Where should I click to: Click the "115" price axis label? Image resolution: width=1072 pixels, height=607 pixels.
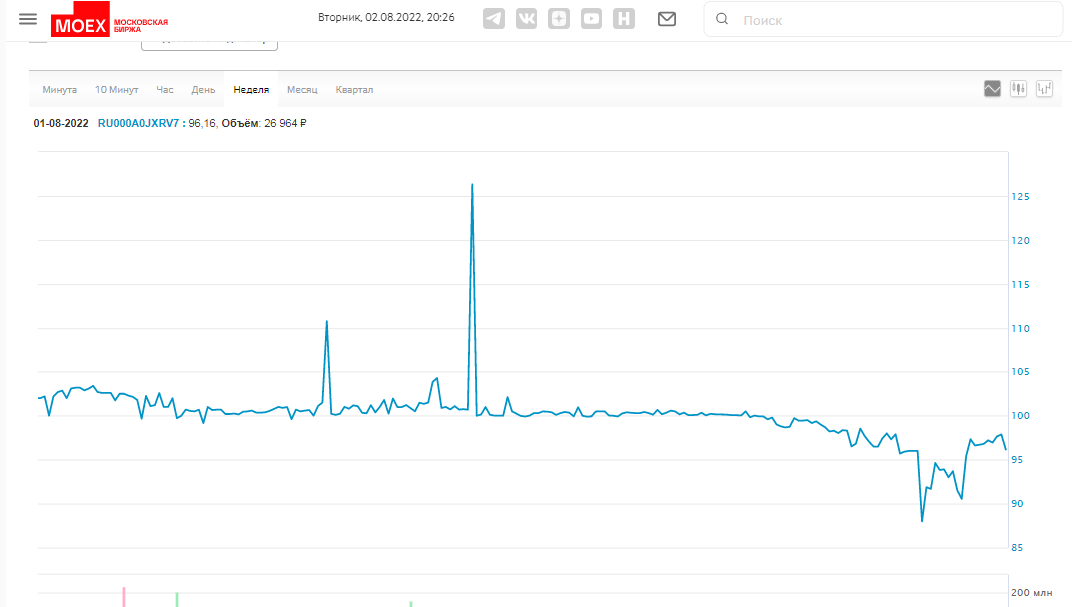[x=1020, y=284]
